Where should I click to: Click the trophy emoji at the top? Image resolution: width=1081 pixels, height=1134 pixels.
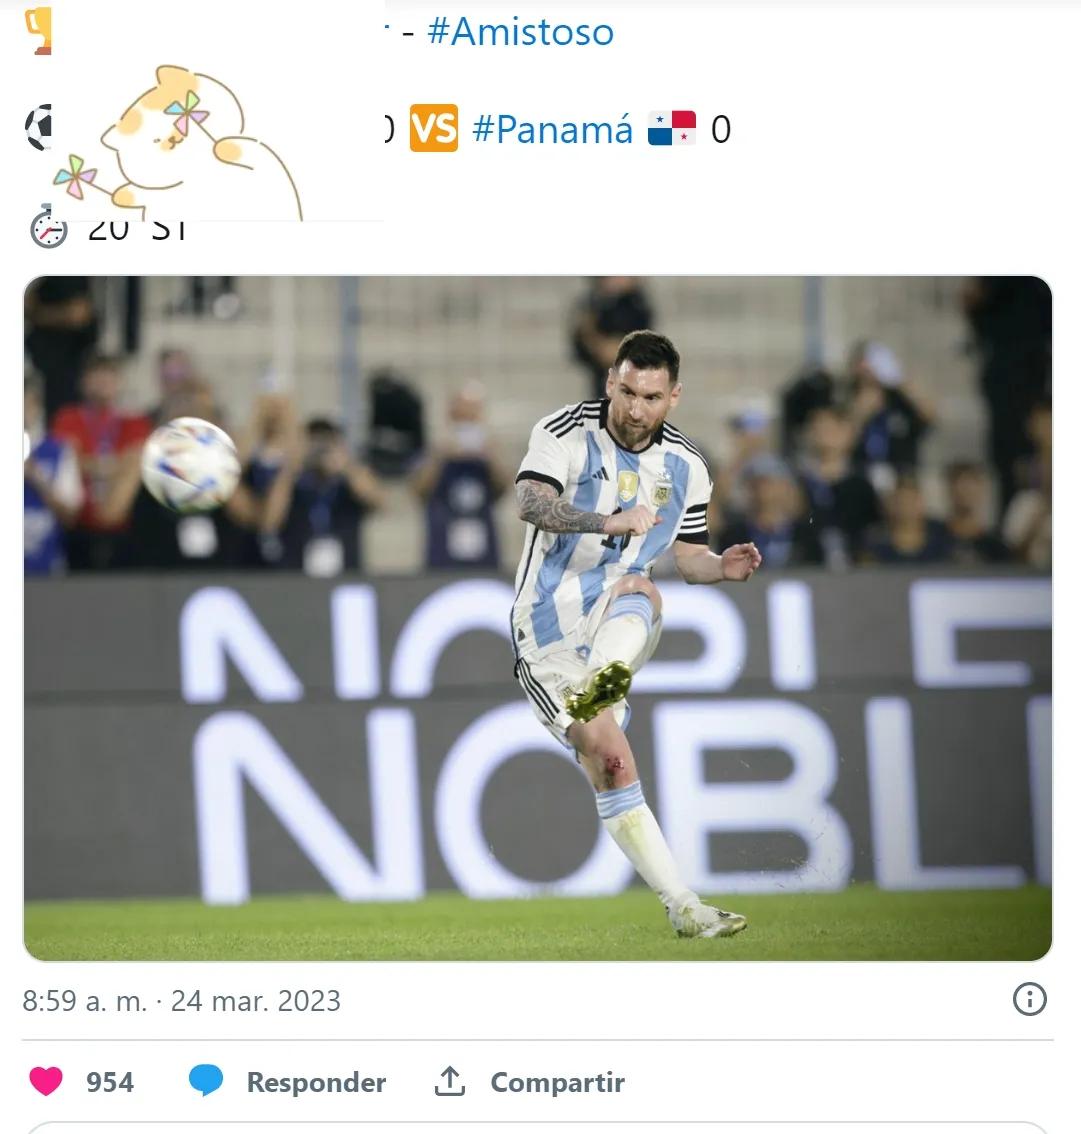tap(38, 30)
